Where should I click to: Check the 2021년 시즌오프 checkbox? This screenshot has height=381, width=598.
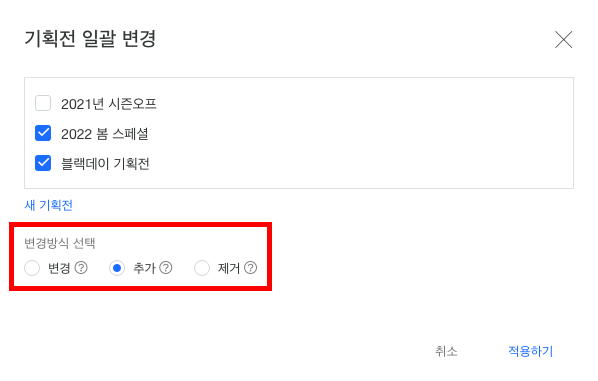43,103
